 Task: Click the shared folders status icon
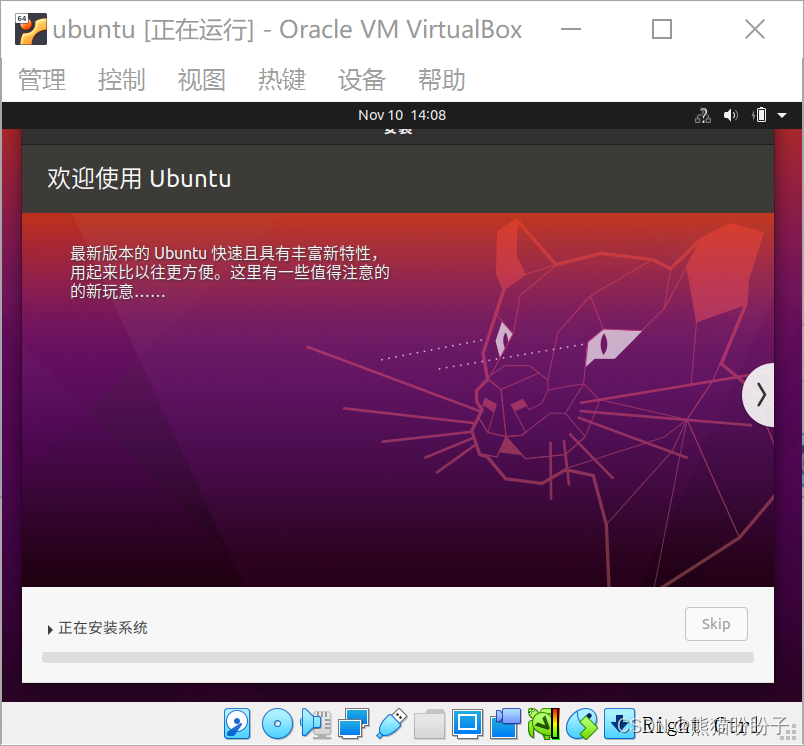click(429, 724)
